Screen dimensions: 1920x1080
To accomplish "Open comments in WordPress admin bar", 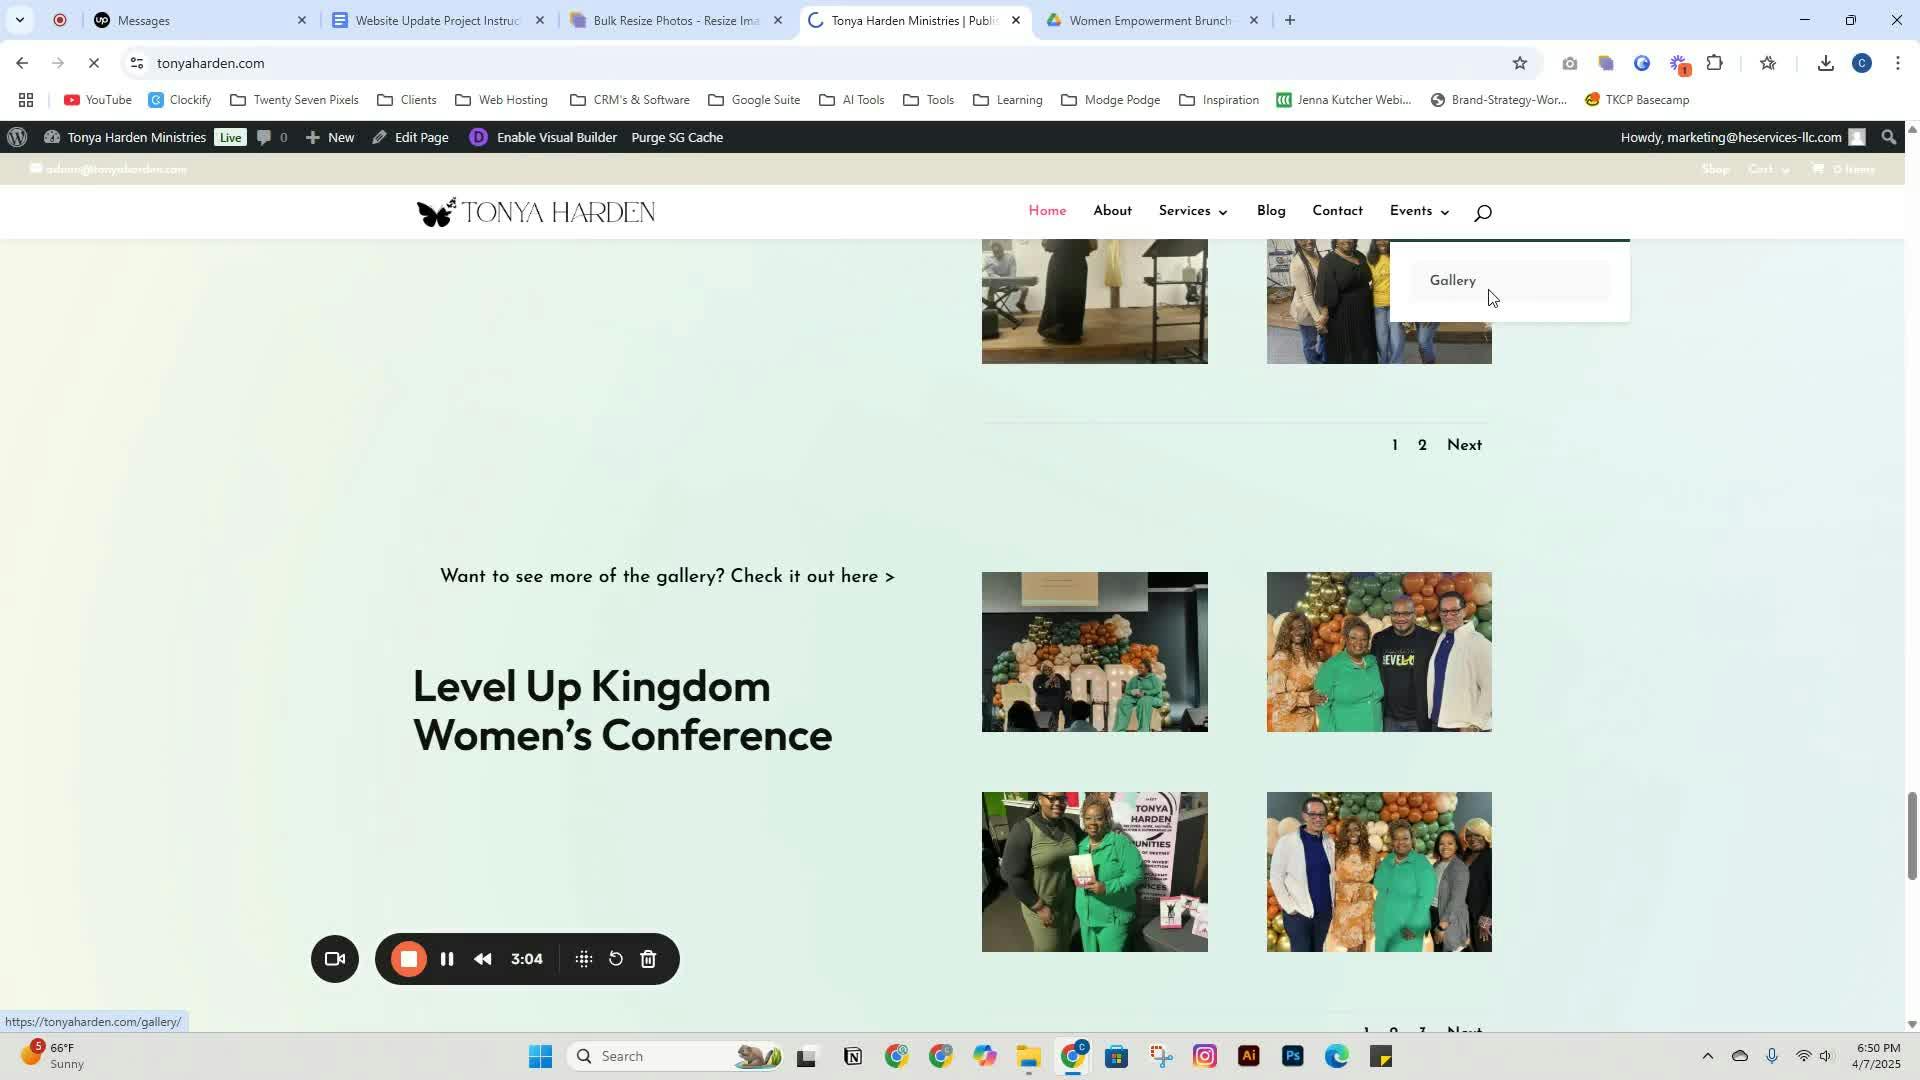I will point(272,137).
